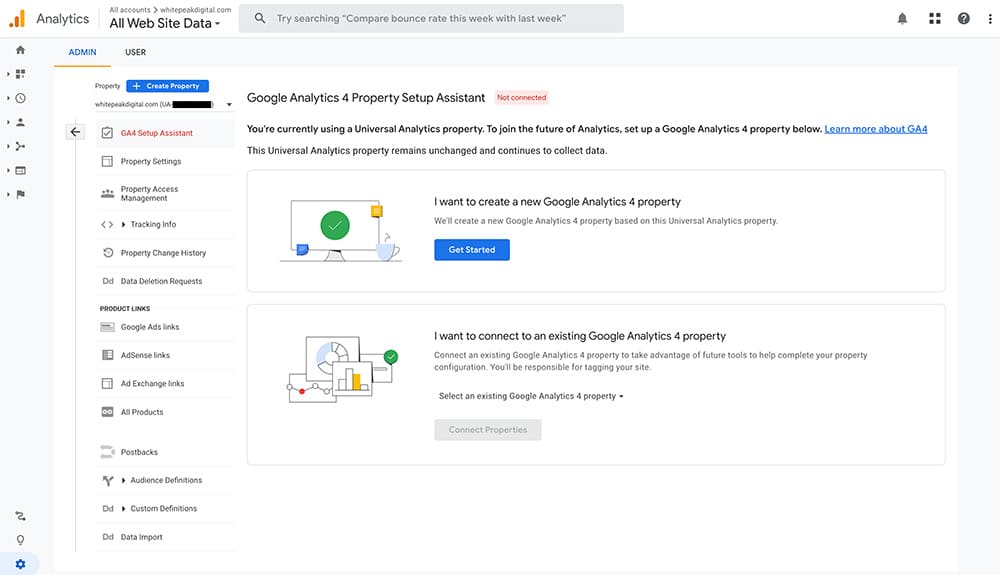Click the Analytics search field
This screenshot has height=575, width=1000.
coord(431,18)
